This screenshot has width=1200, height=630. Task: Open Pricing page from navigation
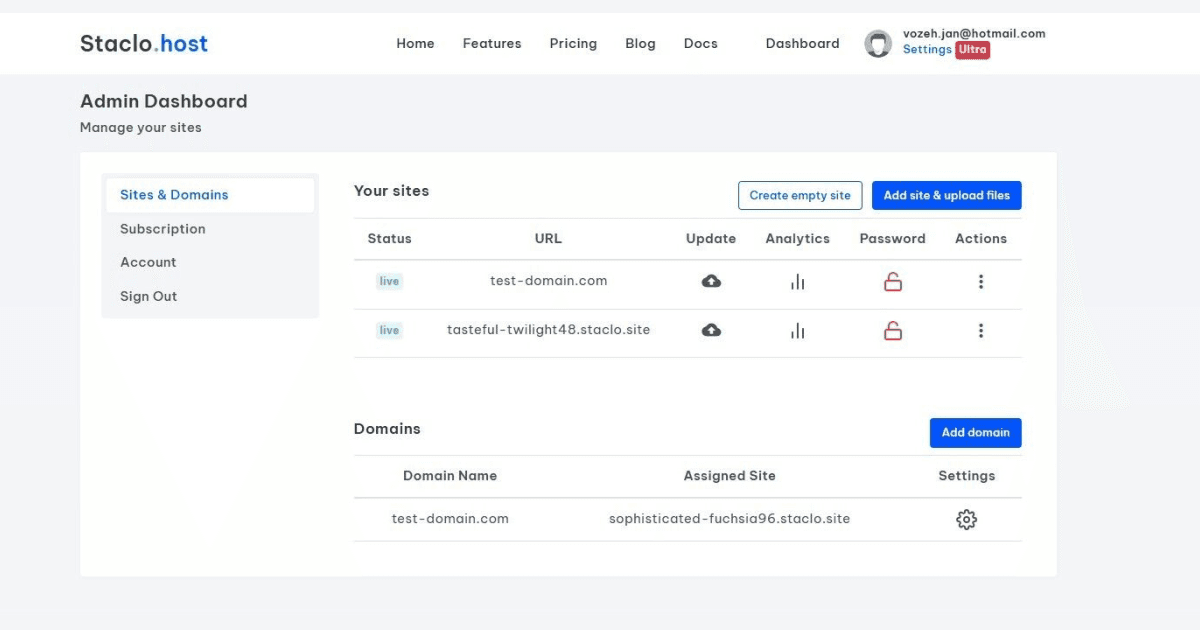point(573,43)
